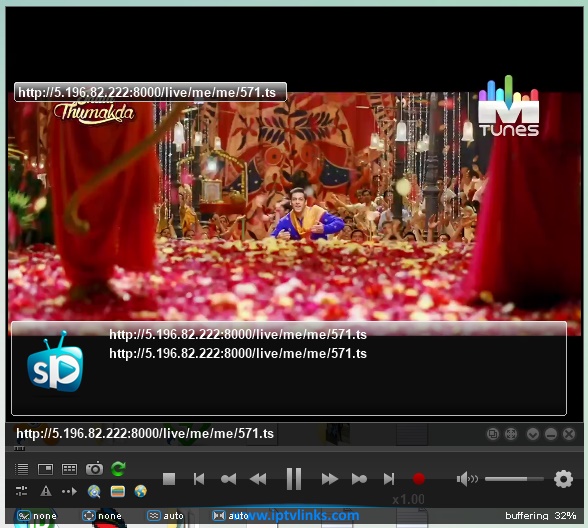Image resolution: width=588 pixels, height=528 pixels.
Task: Open the channel grid mosaic icon
Action: click(x=69, y=469)
